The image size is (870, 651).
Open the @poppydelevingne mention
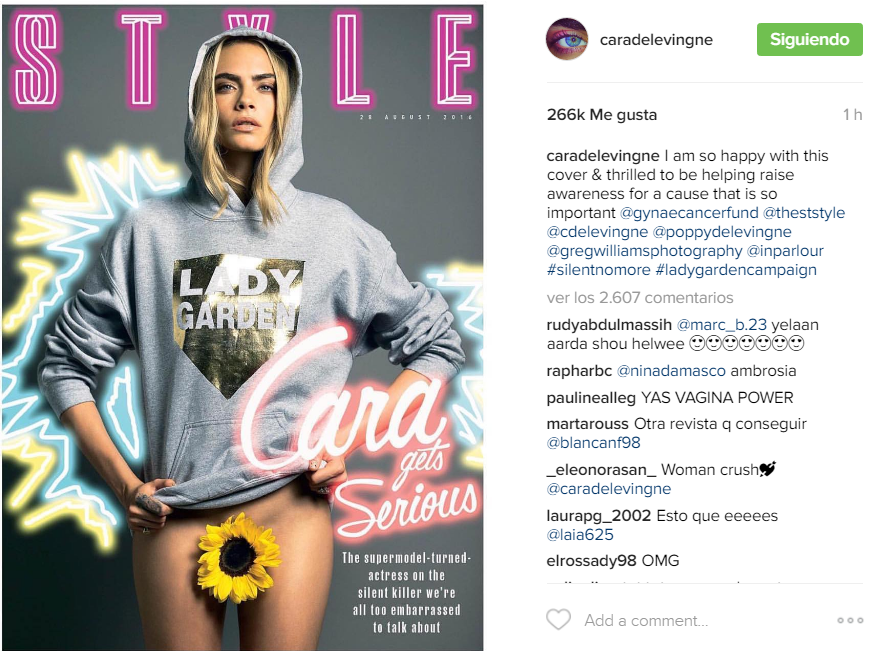(722, 232)
